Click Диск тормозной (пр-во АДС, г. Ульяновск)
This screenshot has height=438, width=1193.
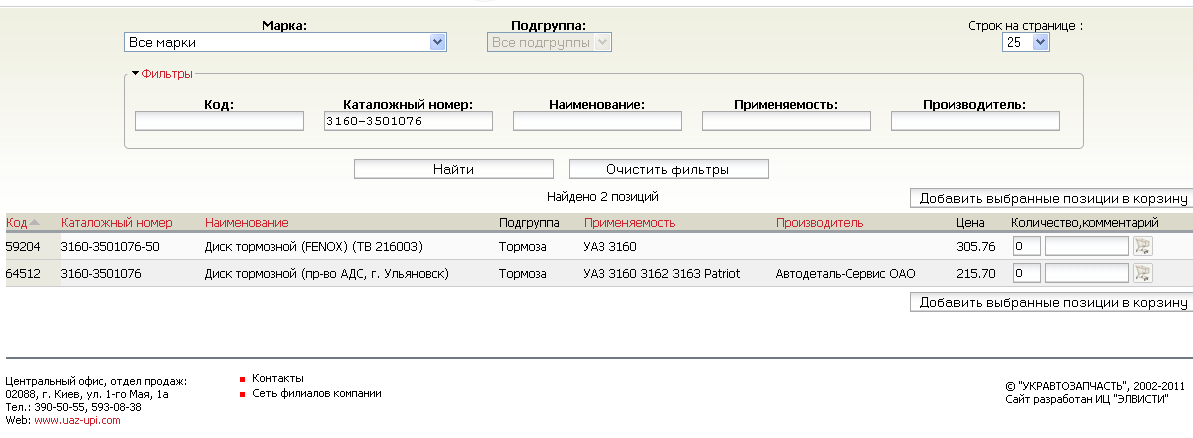tap(326, 273)
